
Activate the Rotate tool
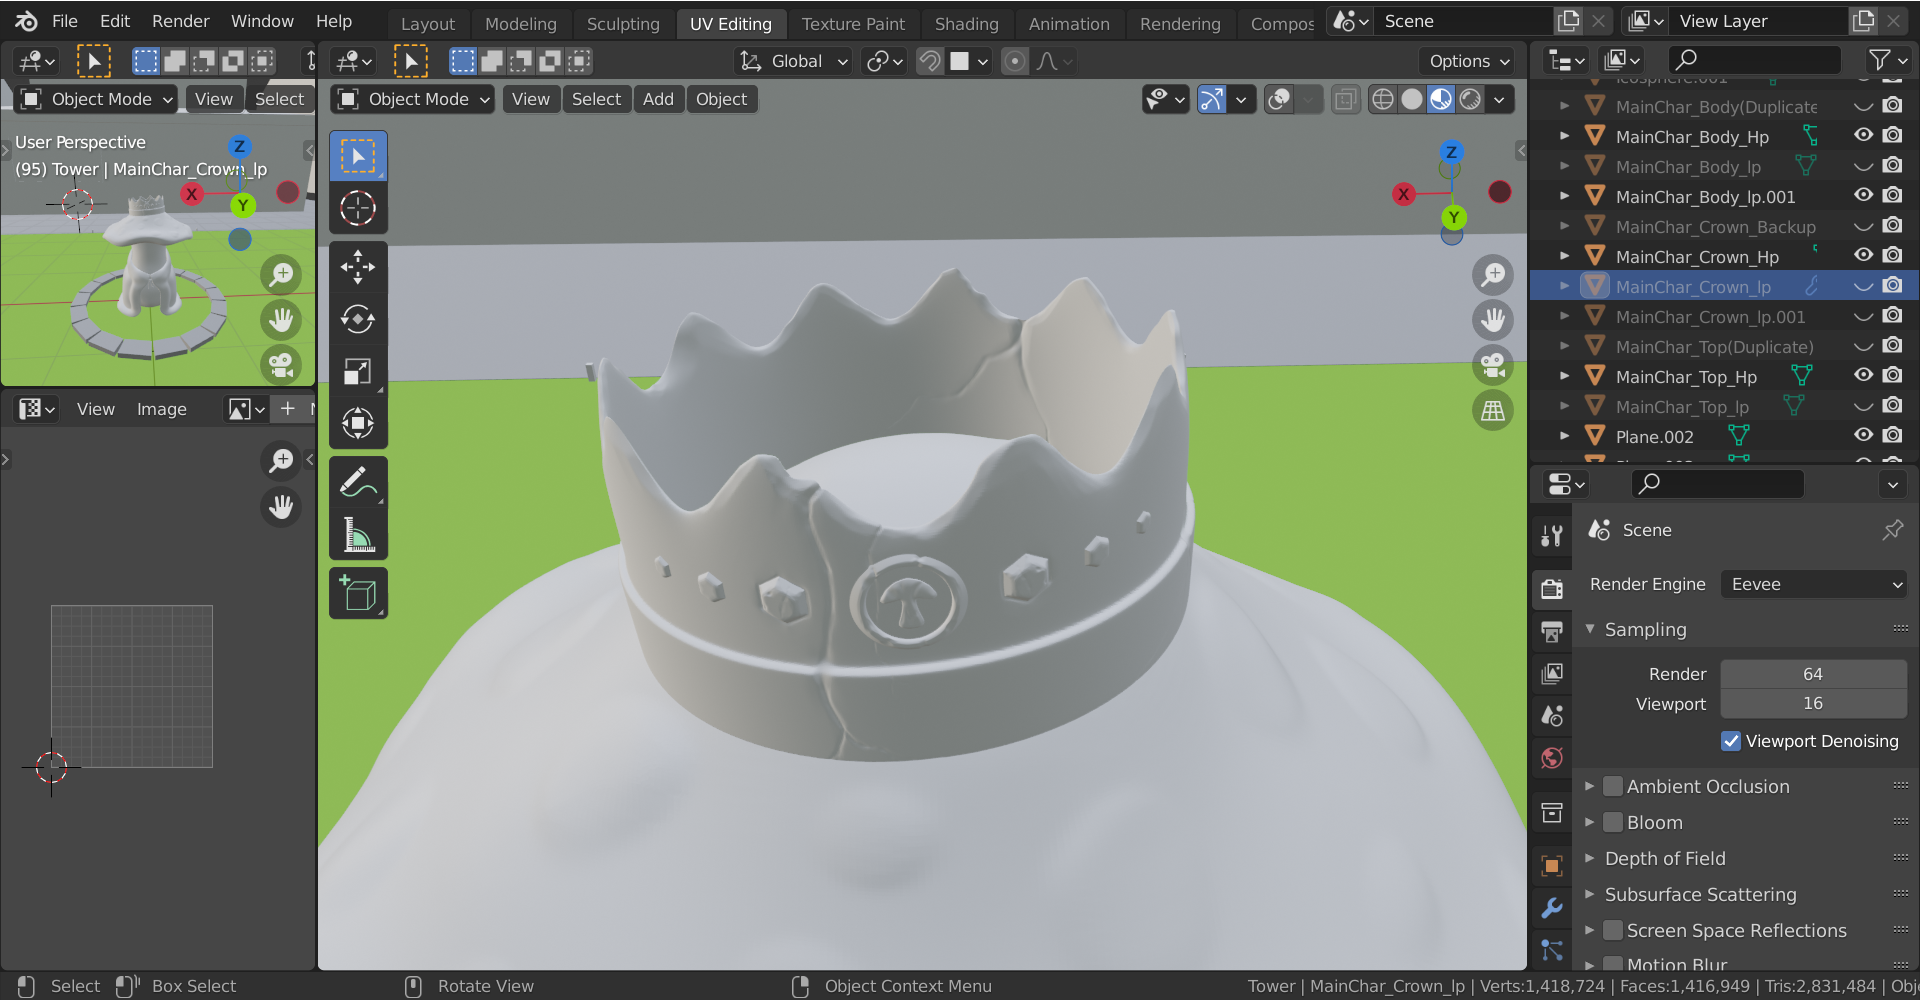pyautogui.click(x=358, y=319)
